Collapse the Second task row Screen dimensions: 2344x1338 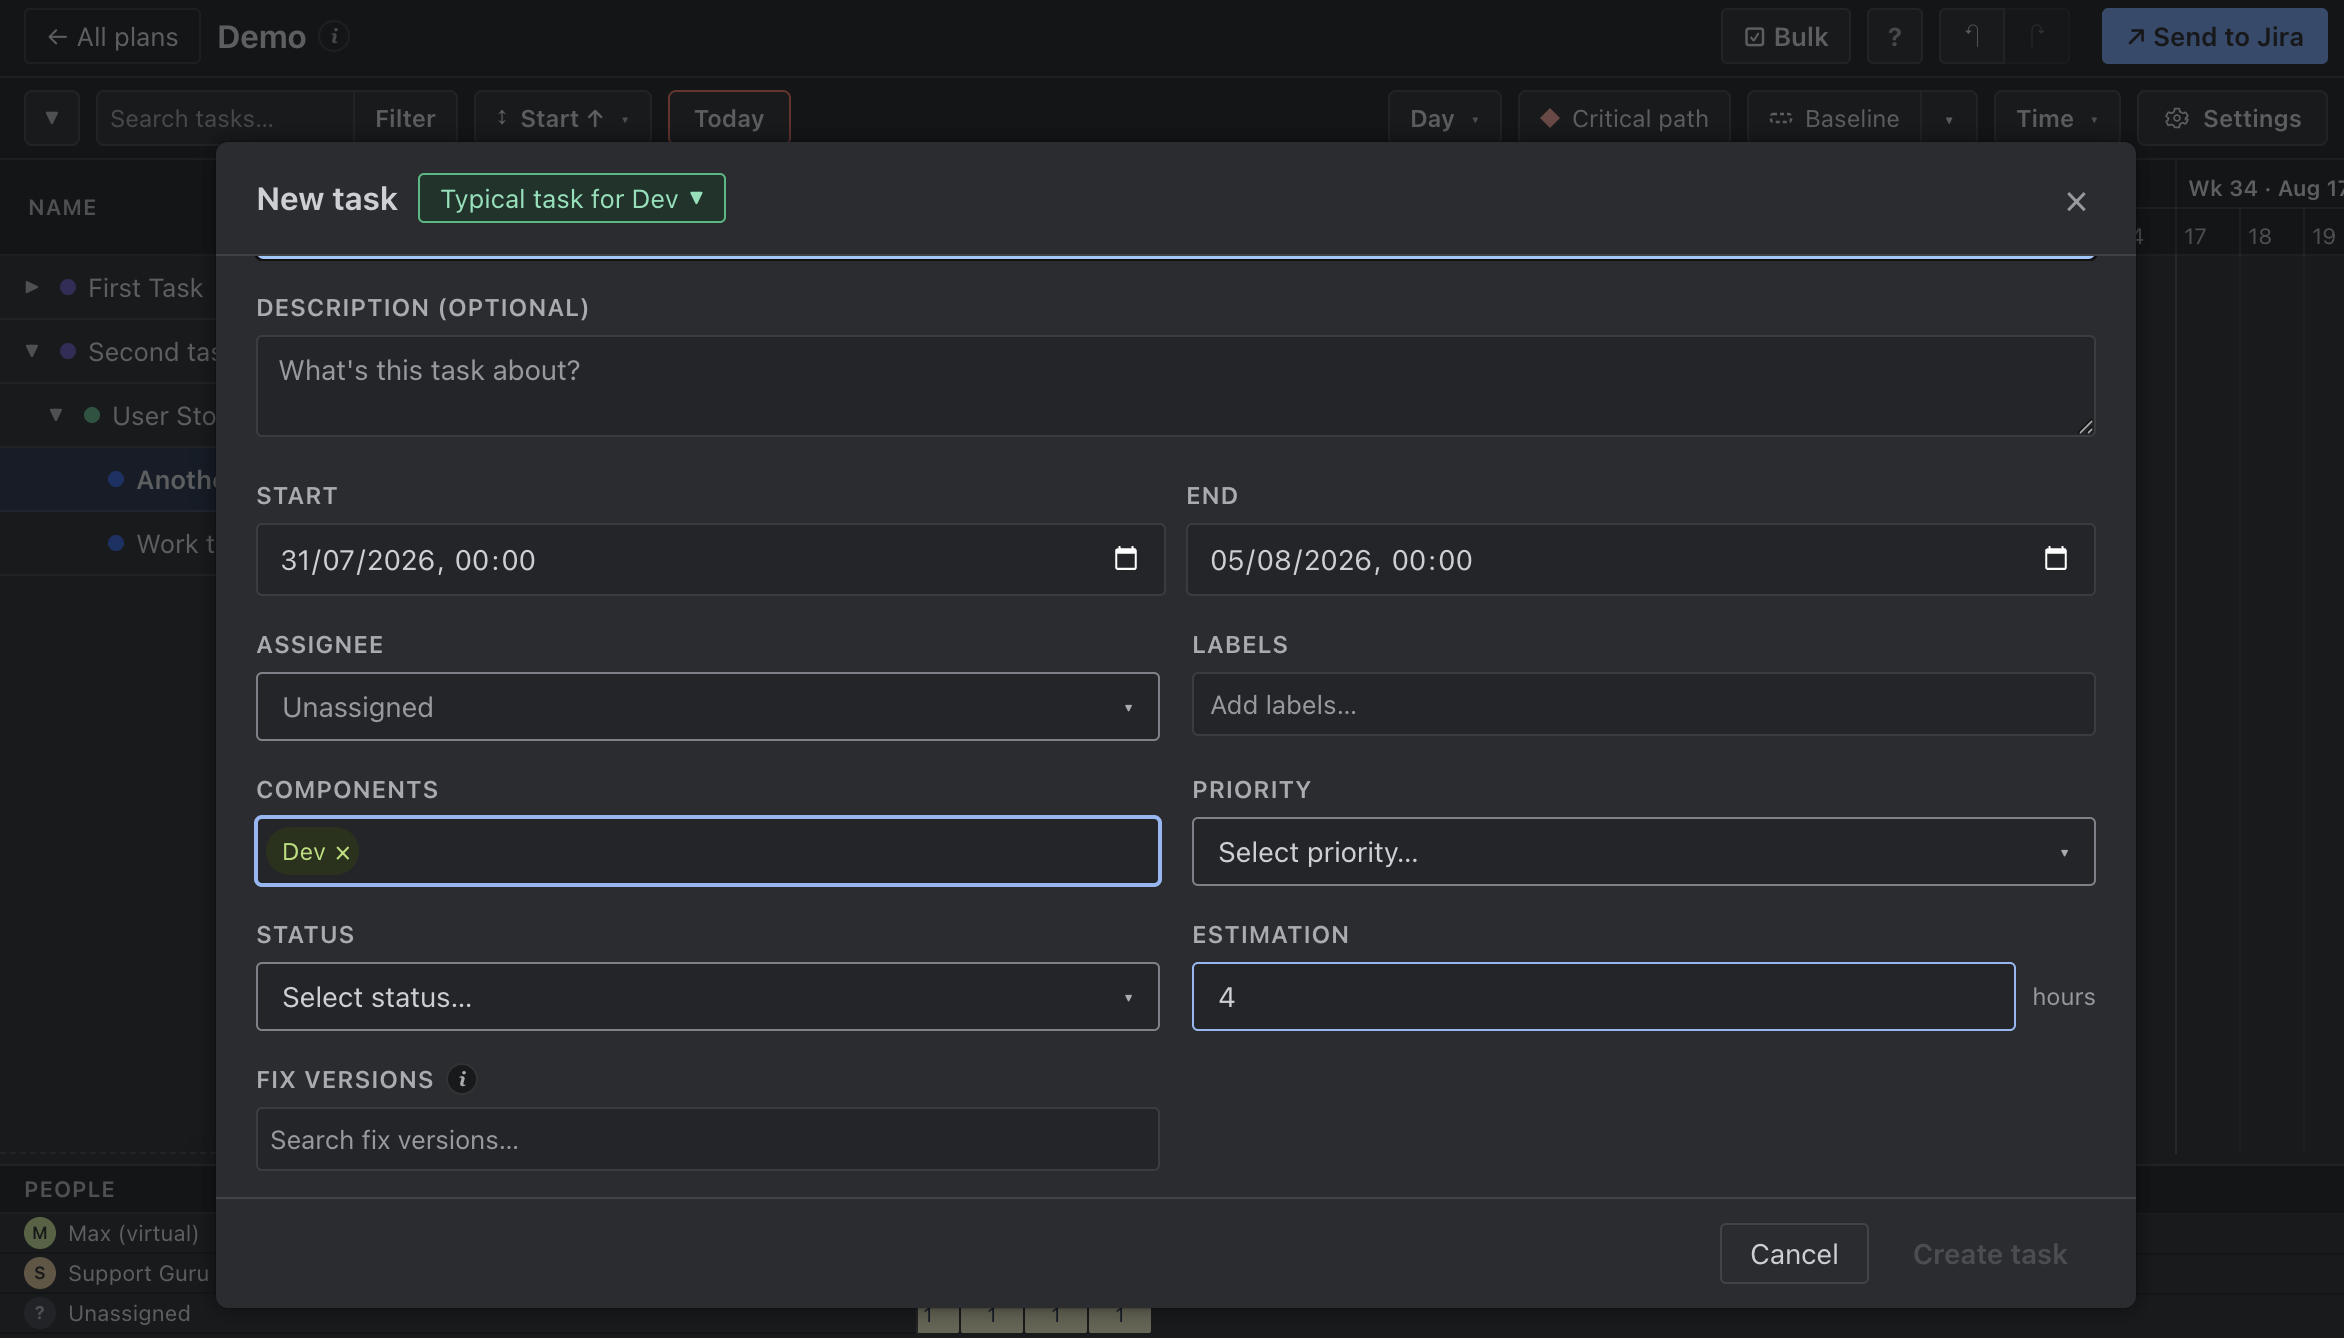(32, 351)
